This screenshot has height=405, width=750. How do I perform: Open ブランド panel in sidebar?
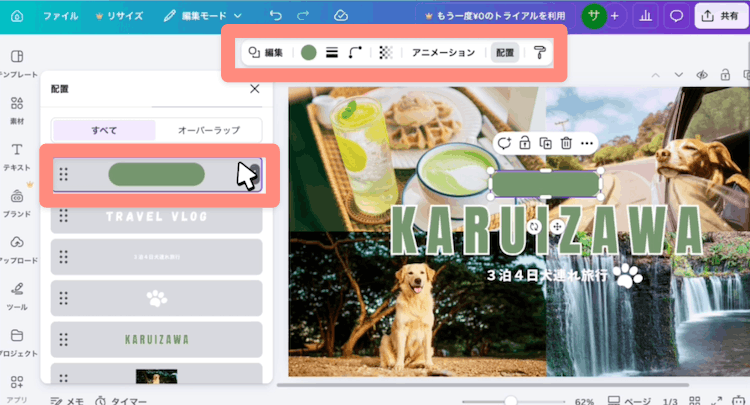point(17,203)
